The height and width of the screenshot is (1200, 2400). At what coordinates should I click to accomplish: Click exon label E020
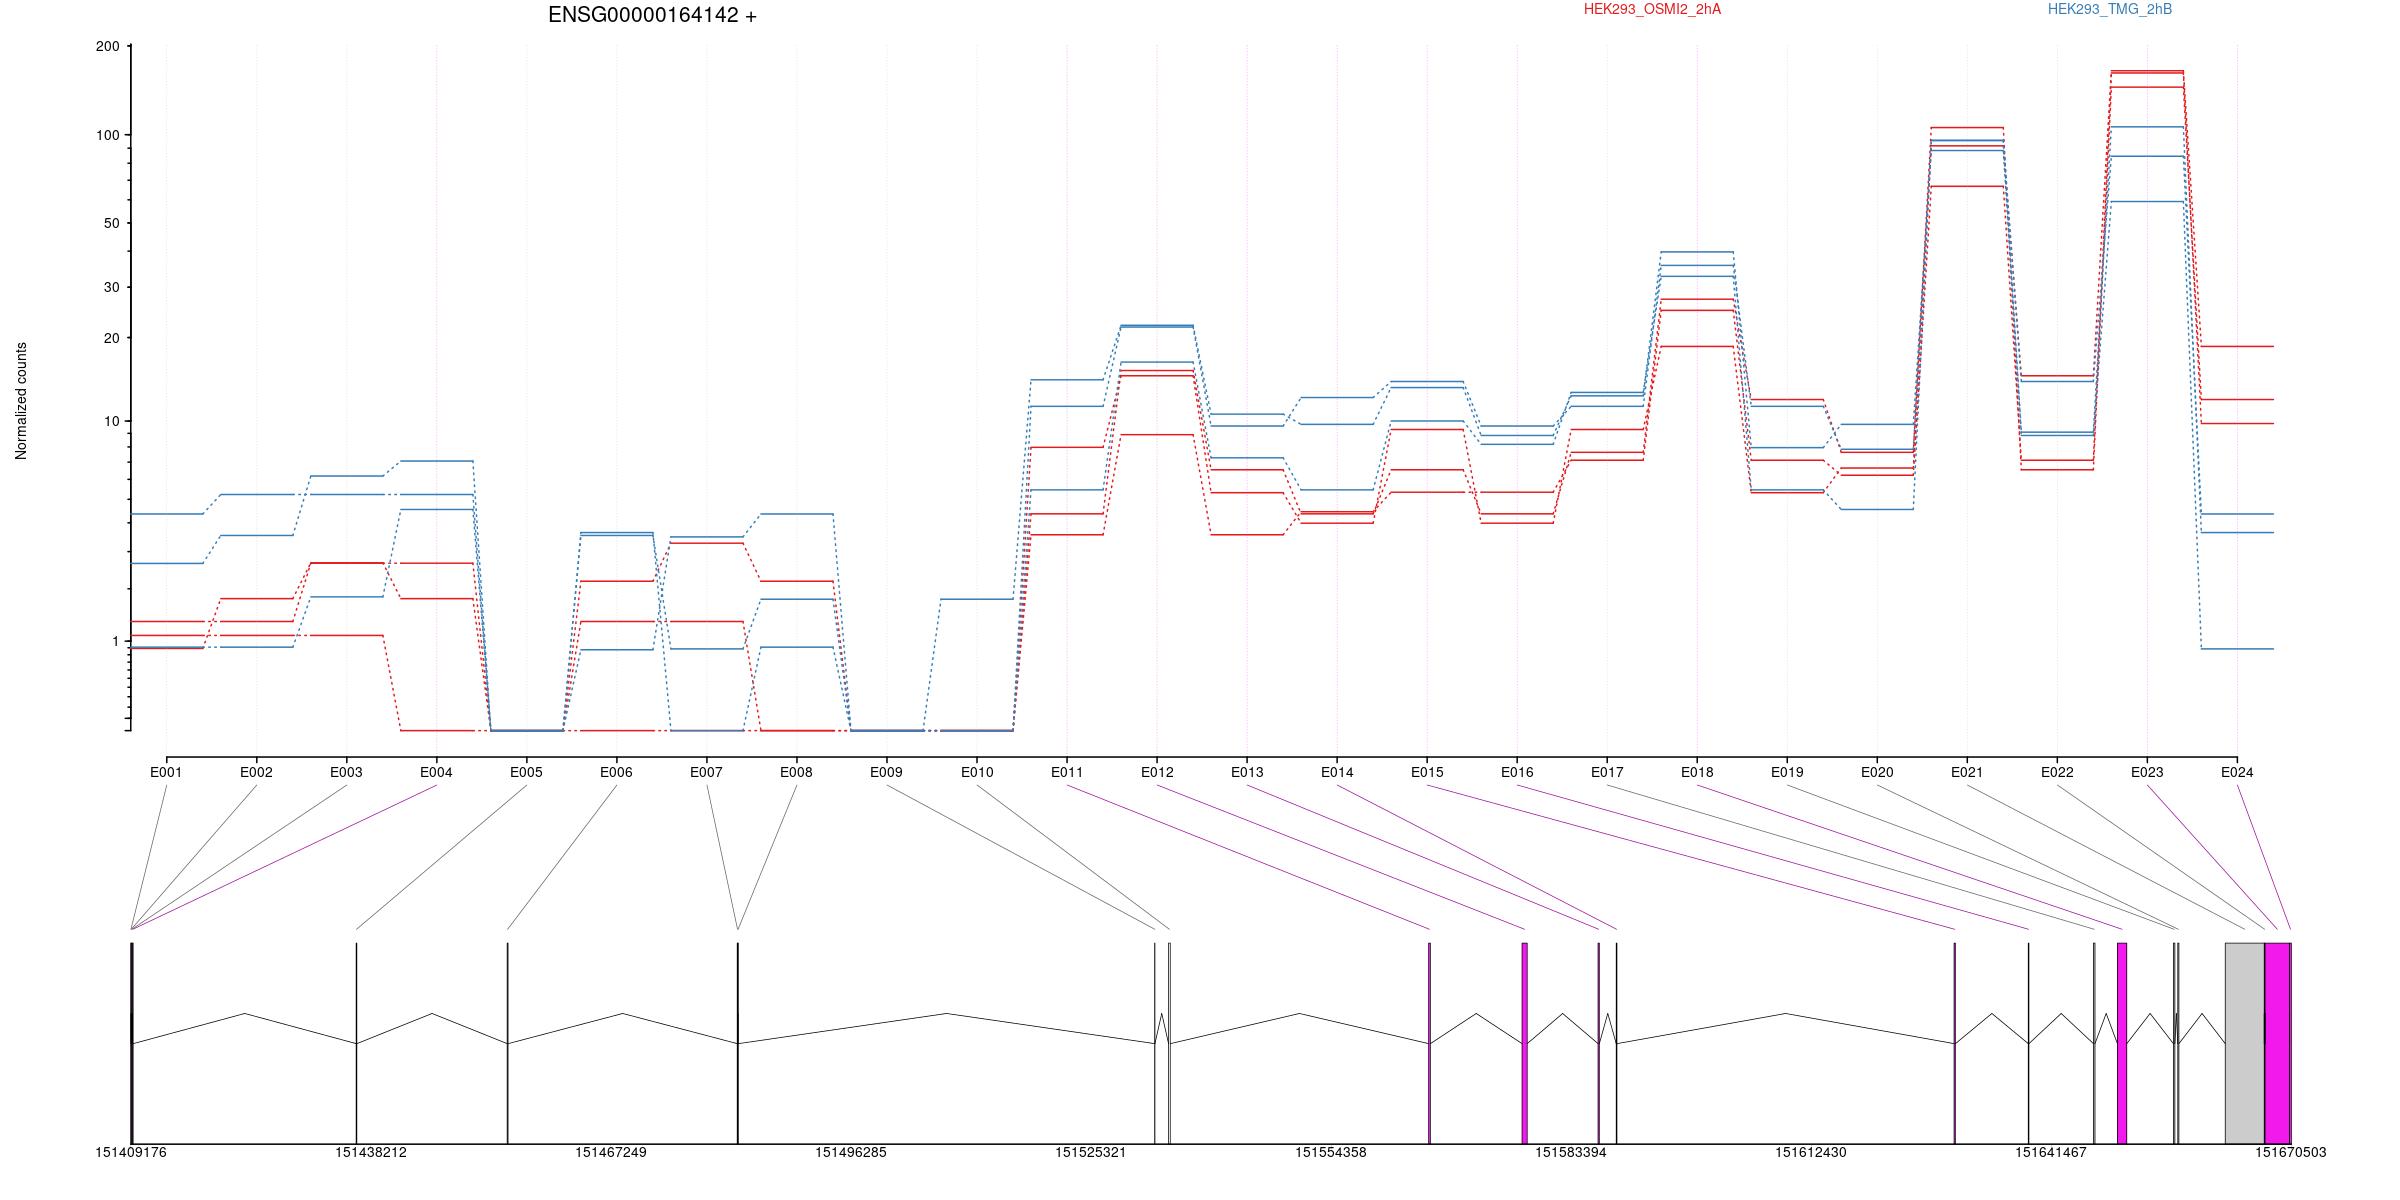tap(1877, 772)
